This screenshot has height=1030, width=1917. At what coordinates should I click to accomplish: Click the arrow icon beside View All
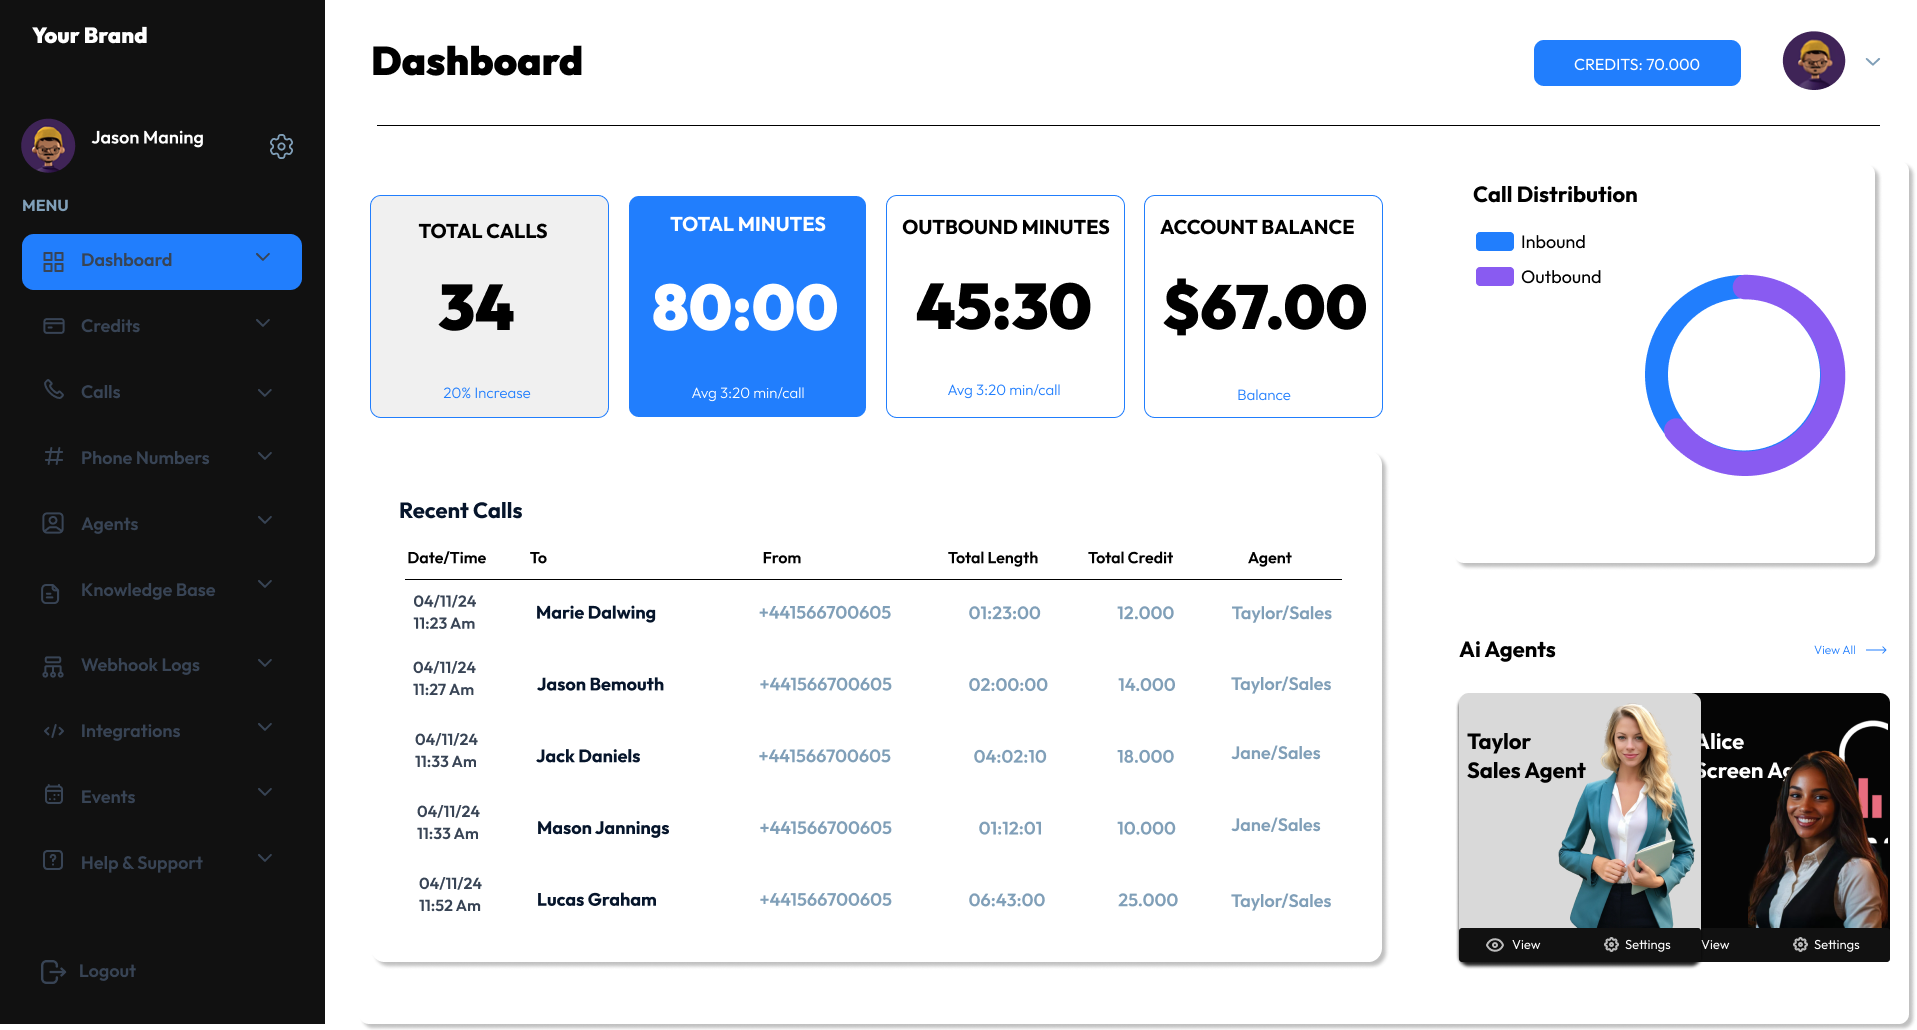click(1876, 650)
